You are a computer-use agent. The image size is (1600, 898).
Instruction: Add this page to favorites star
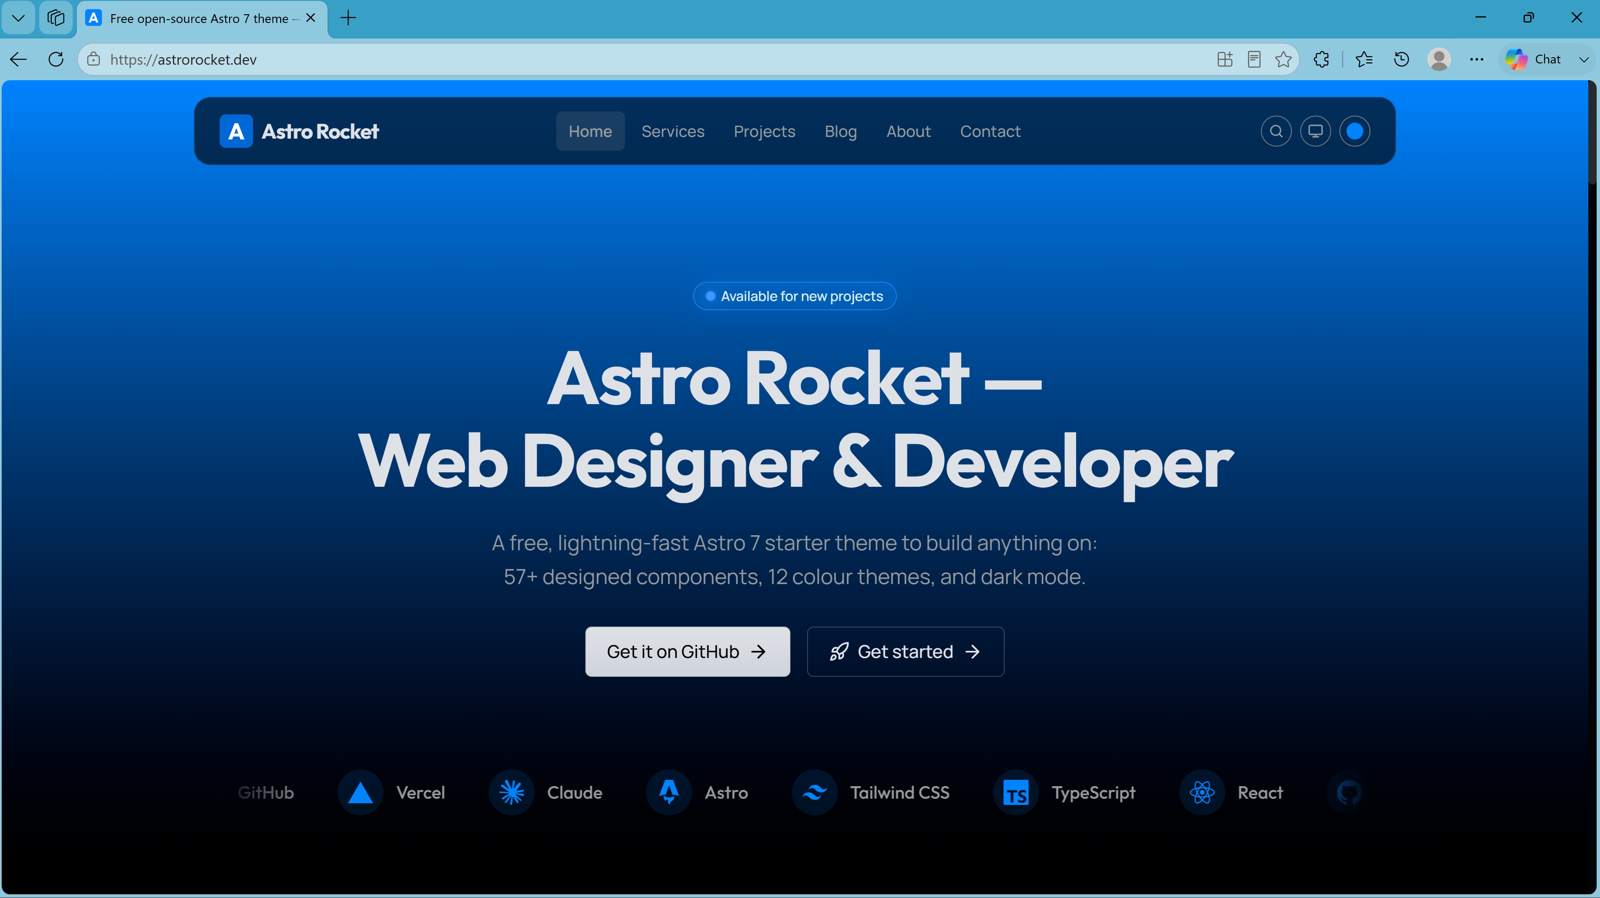(1284, 59)
